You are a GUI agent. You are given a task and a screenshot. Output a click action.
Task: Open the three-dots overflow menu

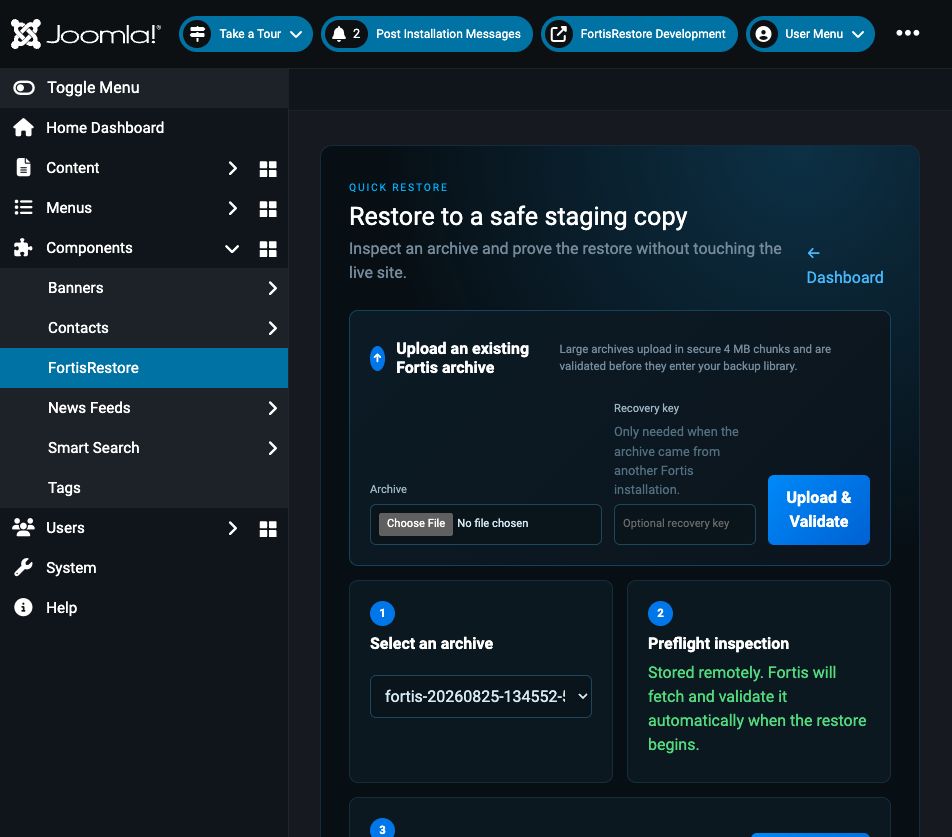pos(908,33)
